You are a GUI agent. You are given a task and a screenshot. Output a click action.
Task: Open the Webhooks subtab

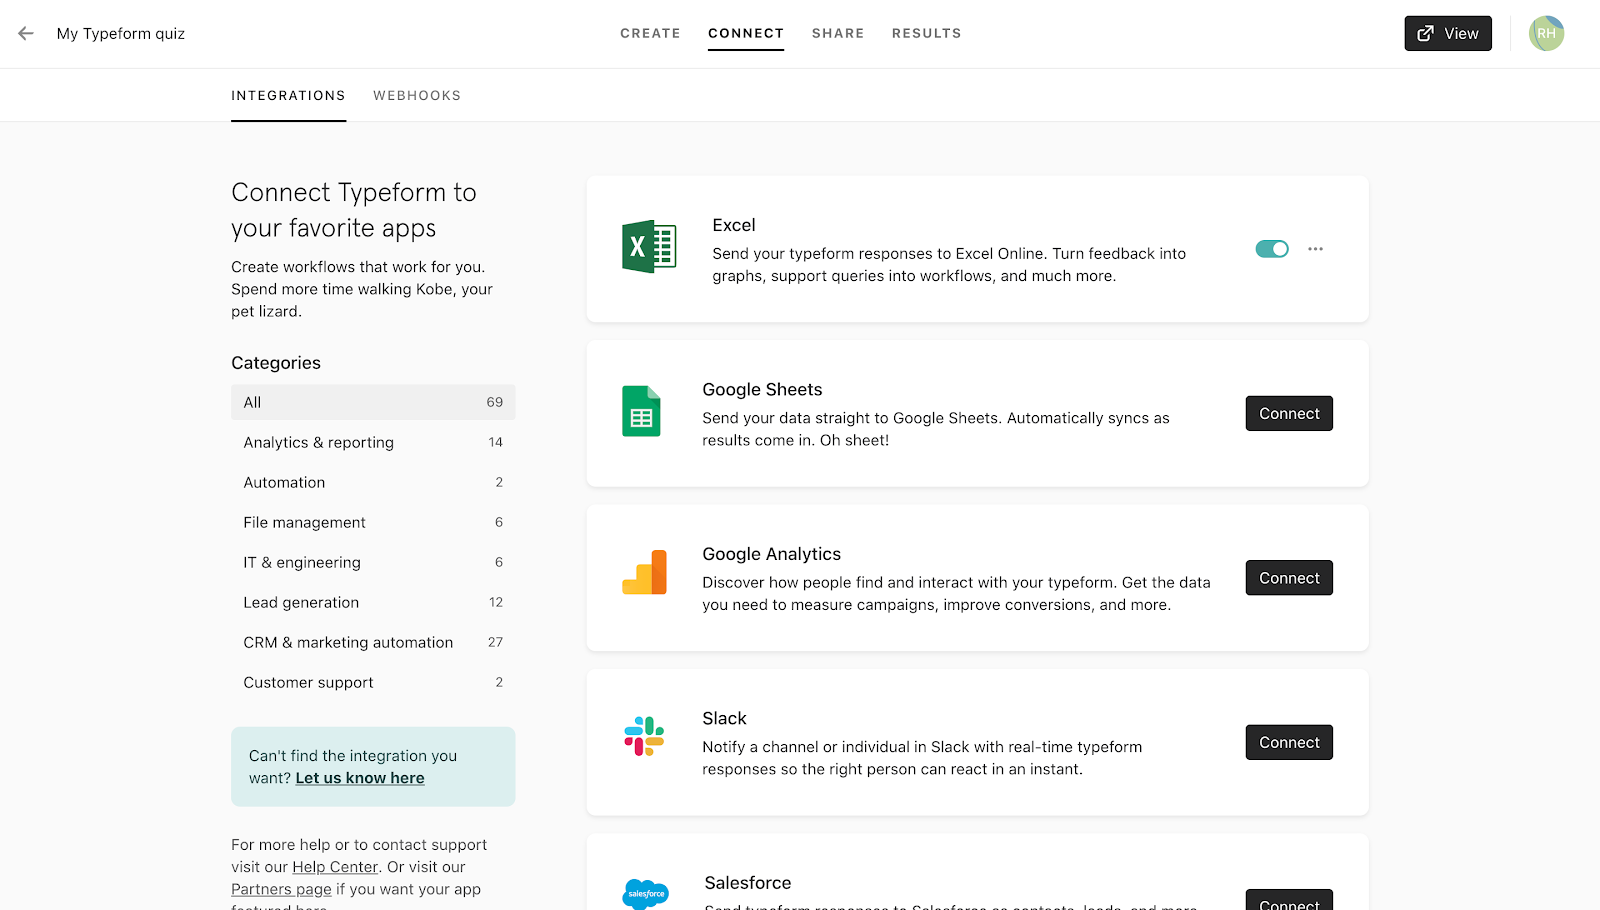(x=417, y=96)
